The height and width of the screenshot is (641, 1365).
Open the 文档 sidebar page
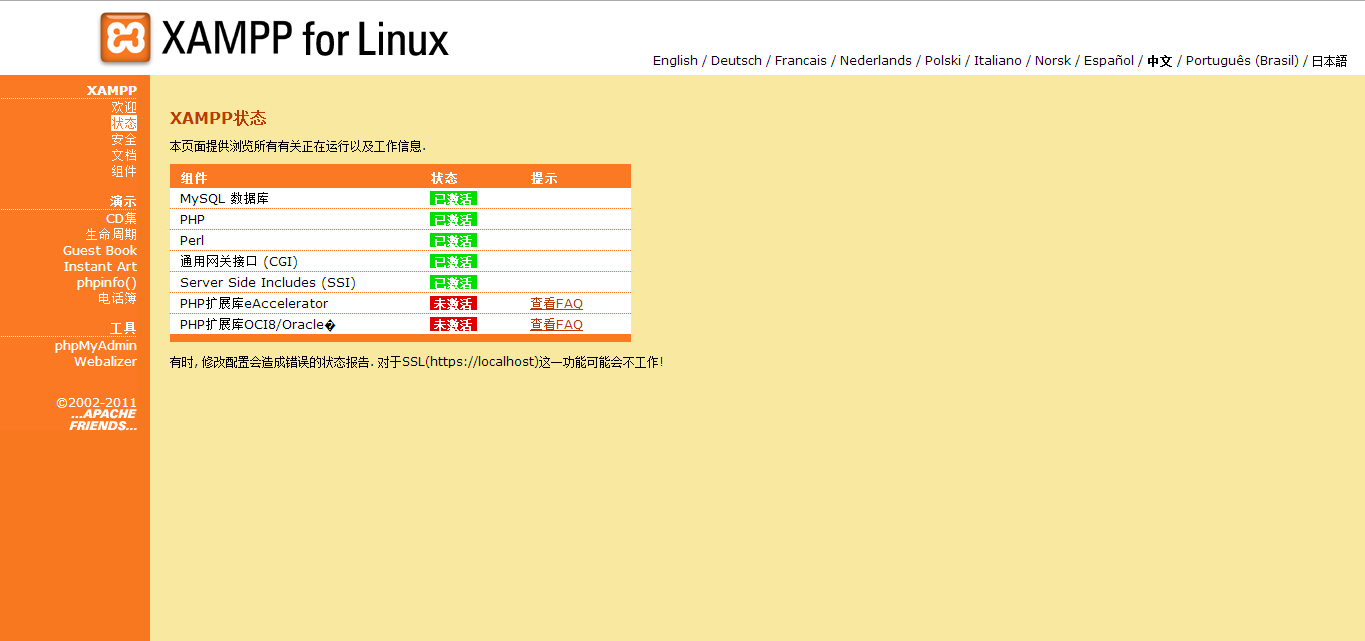click(124, 155)
